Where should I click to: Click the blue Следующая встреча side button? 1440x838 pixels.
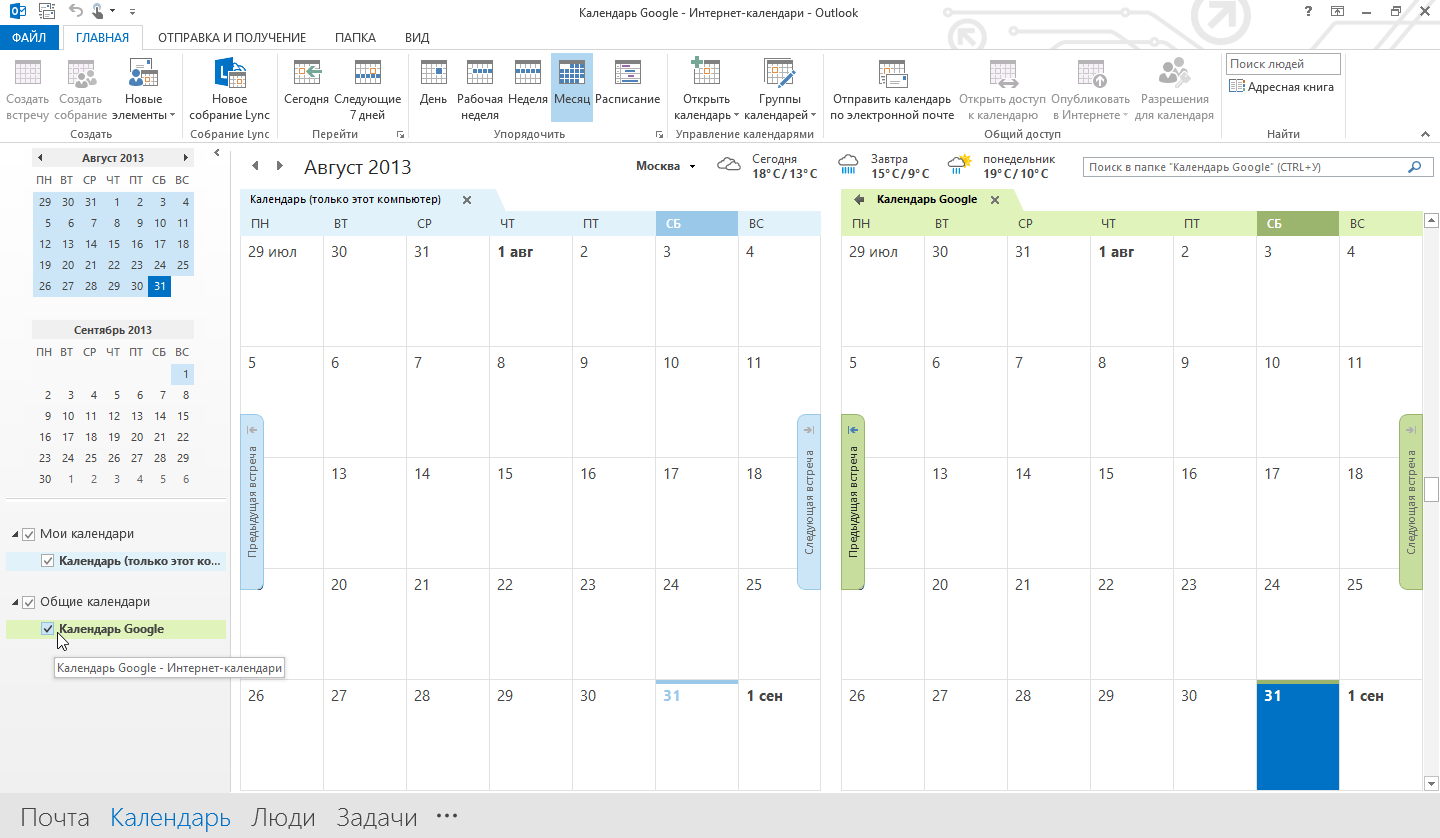[x=809, y=501]
